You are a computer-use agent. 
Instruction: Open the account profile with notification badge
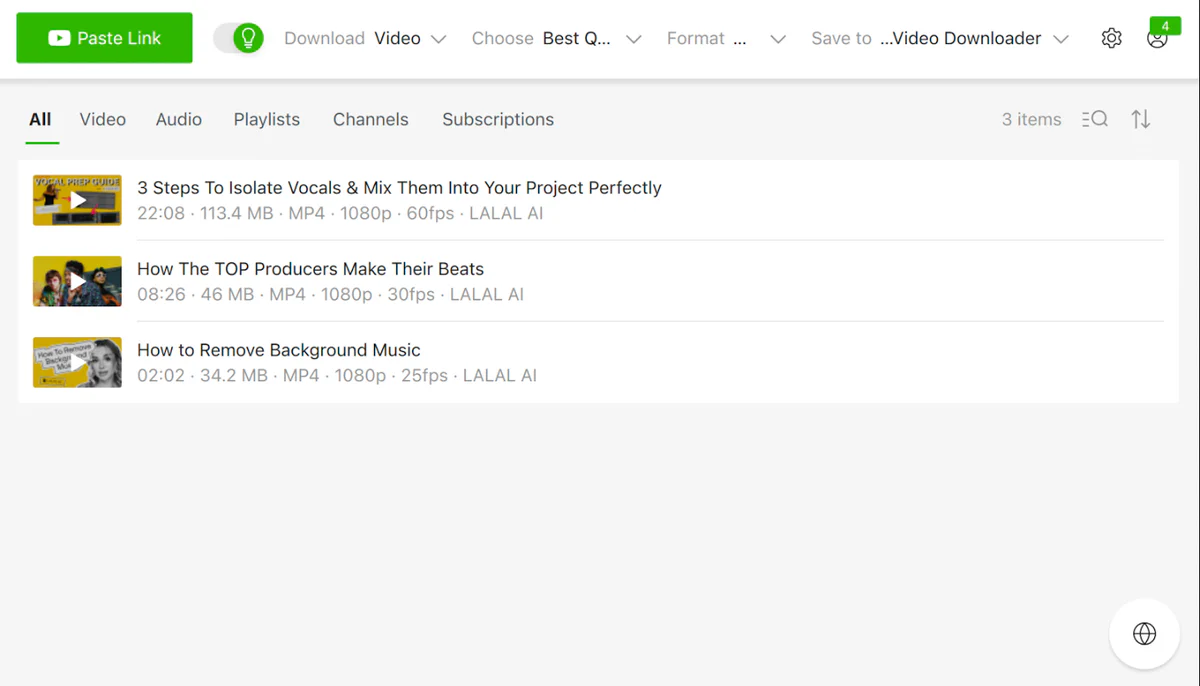[x=1157, y=38]
